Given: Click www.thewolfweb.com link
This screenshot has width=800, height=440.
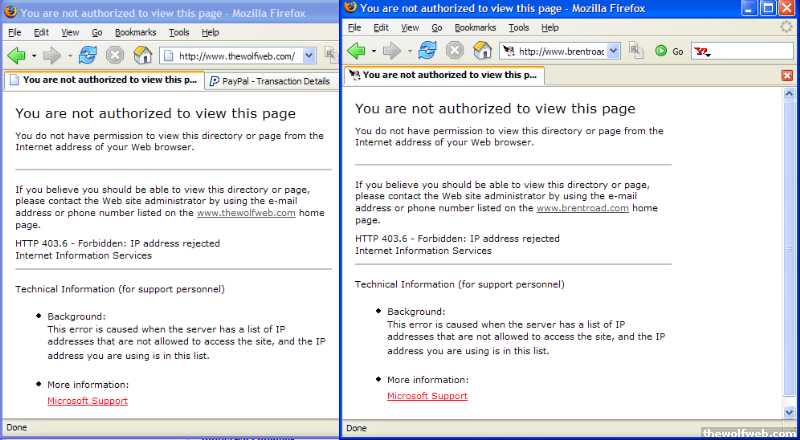Looking at the screenshot, I should click(x=246, y=213).
